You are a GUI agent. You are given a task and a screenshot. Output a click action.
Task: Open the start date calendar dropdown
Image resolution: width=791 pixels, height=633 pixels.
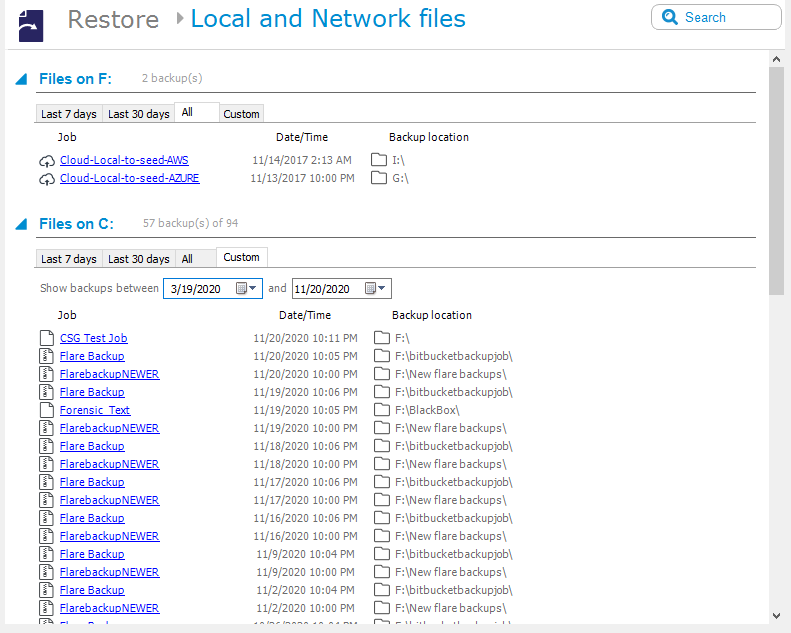(247, 289)
